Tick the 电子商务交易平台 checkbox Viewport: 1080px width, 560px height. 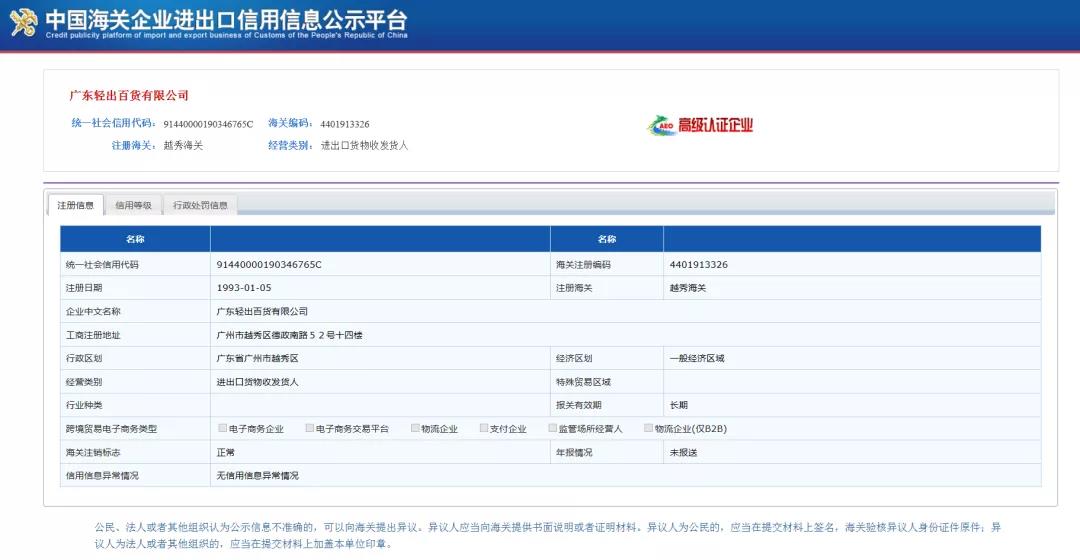[x=310, y=428]
